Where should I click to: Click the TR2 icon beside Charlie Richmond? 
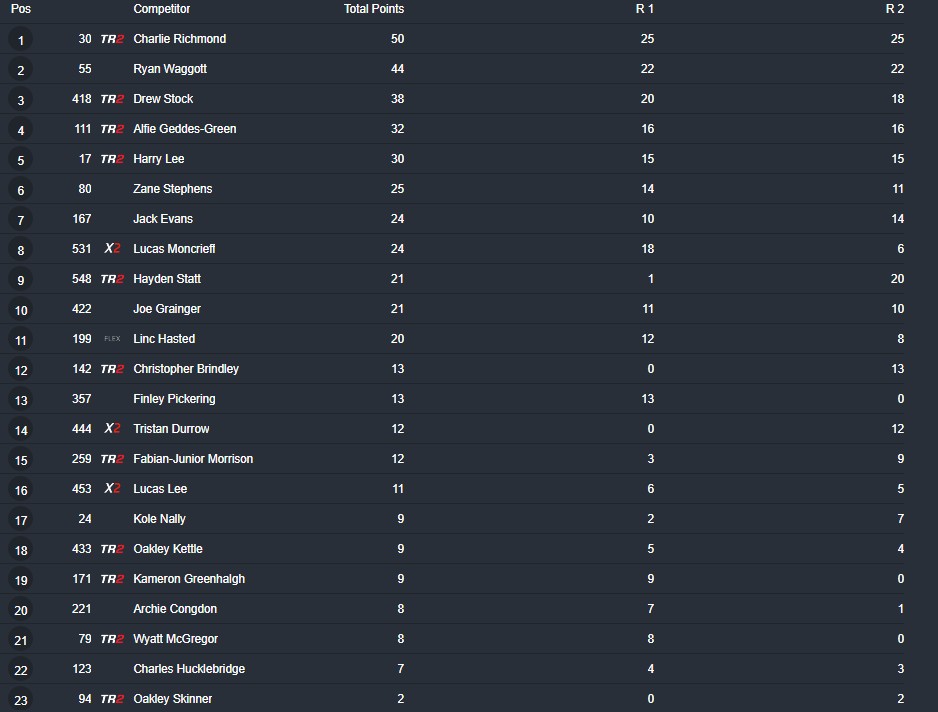112,39
